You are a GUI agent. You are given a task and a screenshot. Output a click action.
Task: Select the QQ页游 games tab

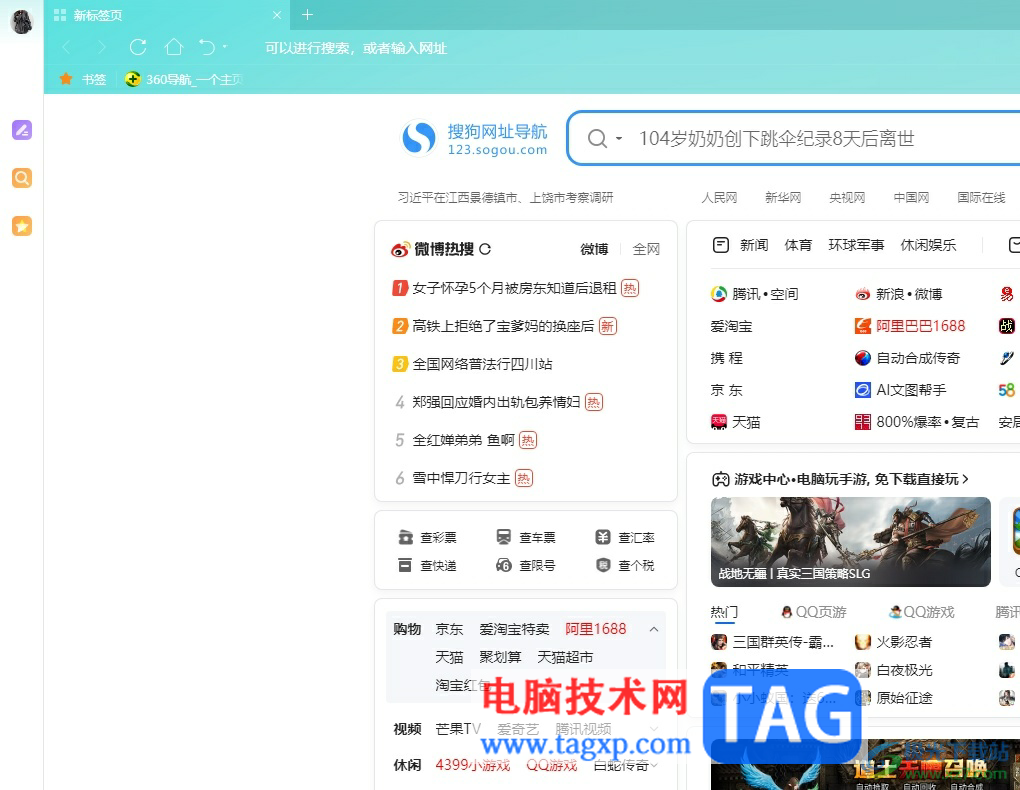click(x=814, y=612)
